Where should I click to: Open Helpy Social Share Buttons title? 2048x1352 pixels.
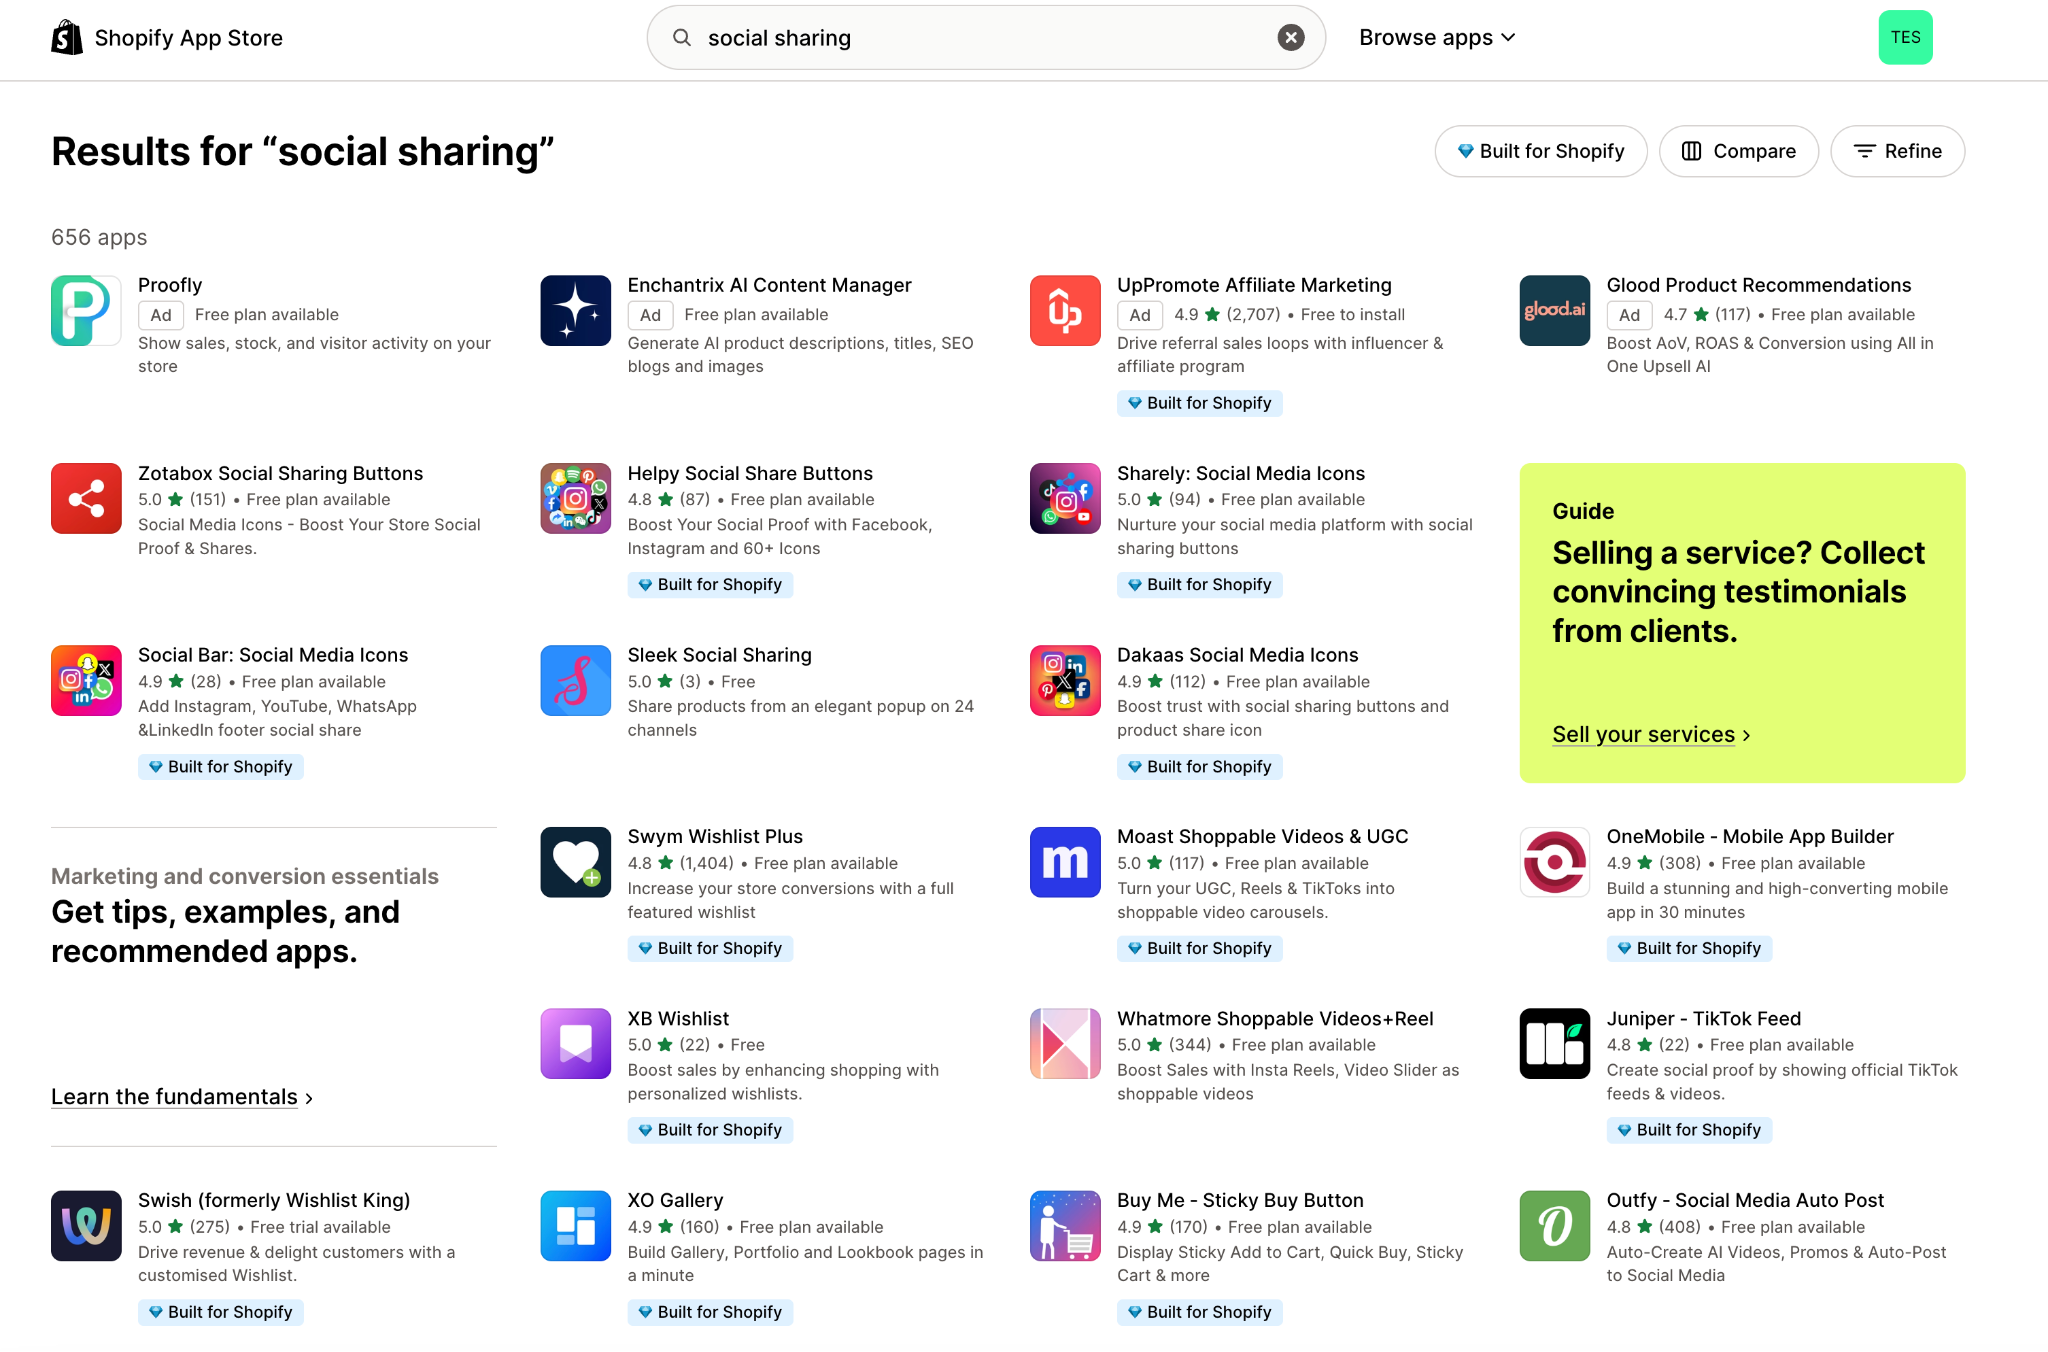[750, 473]
